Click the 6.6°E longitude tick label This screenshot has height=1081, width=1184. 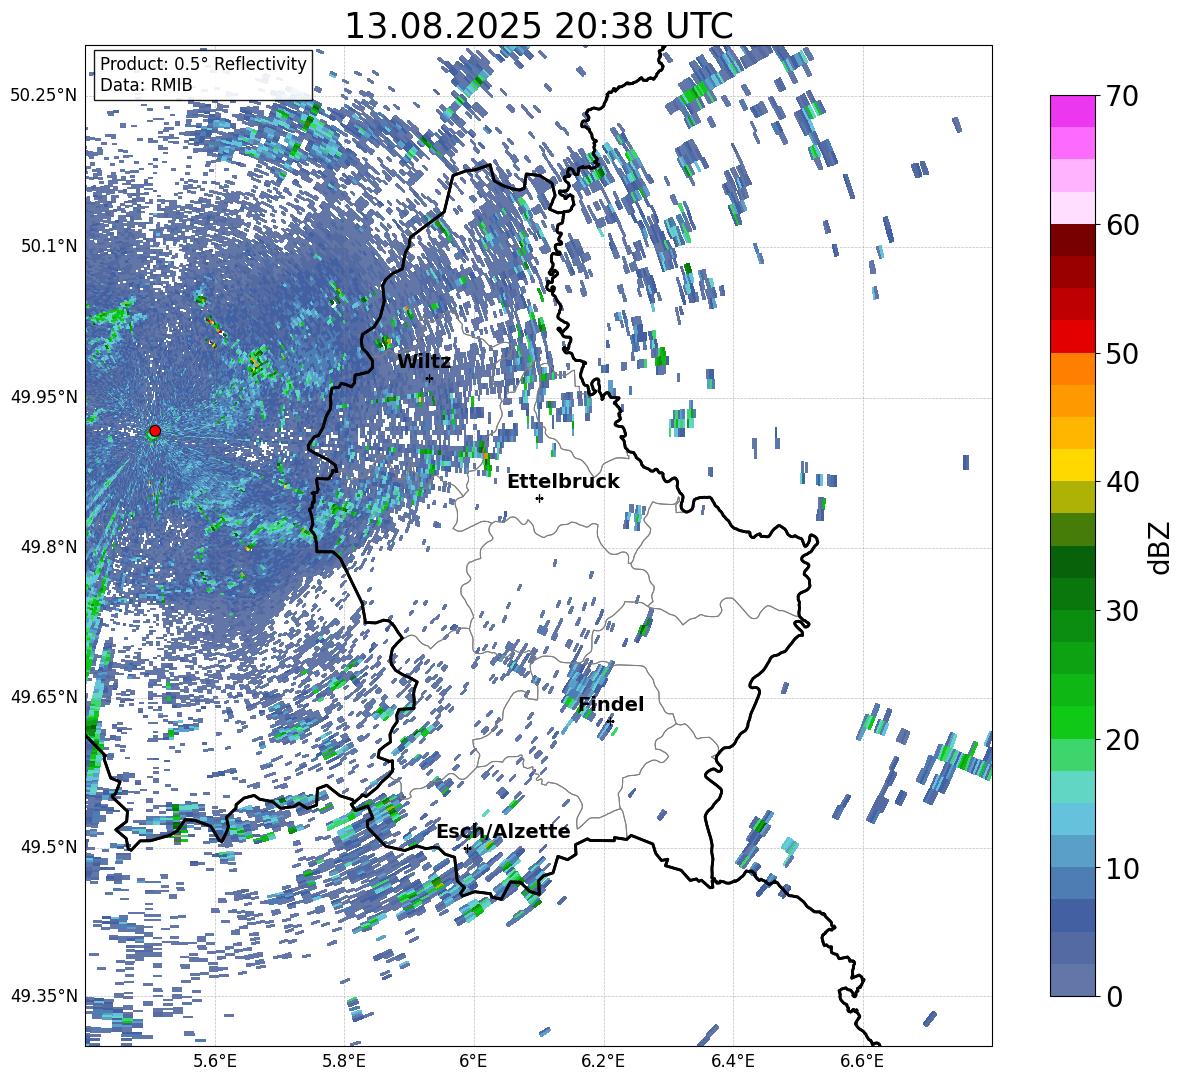click(862, 1061)
